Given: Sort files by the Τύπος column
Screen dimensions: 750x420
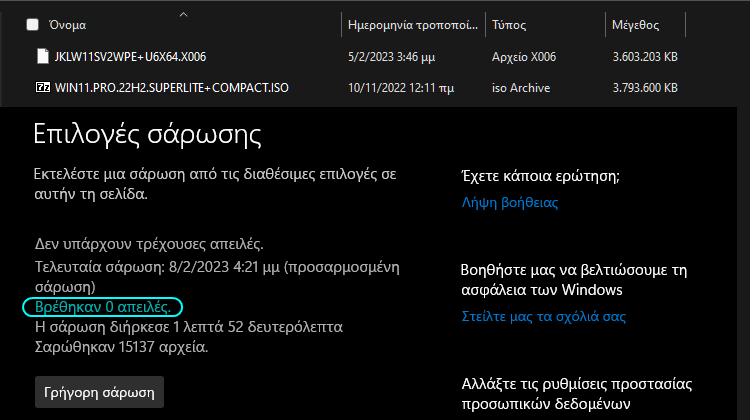Looking at the screenshot, I should coord(509,25).
